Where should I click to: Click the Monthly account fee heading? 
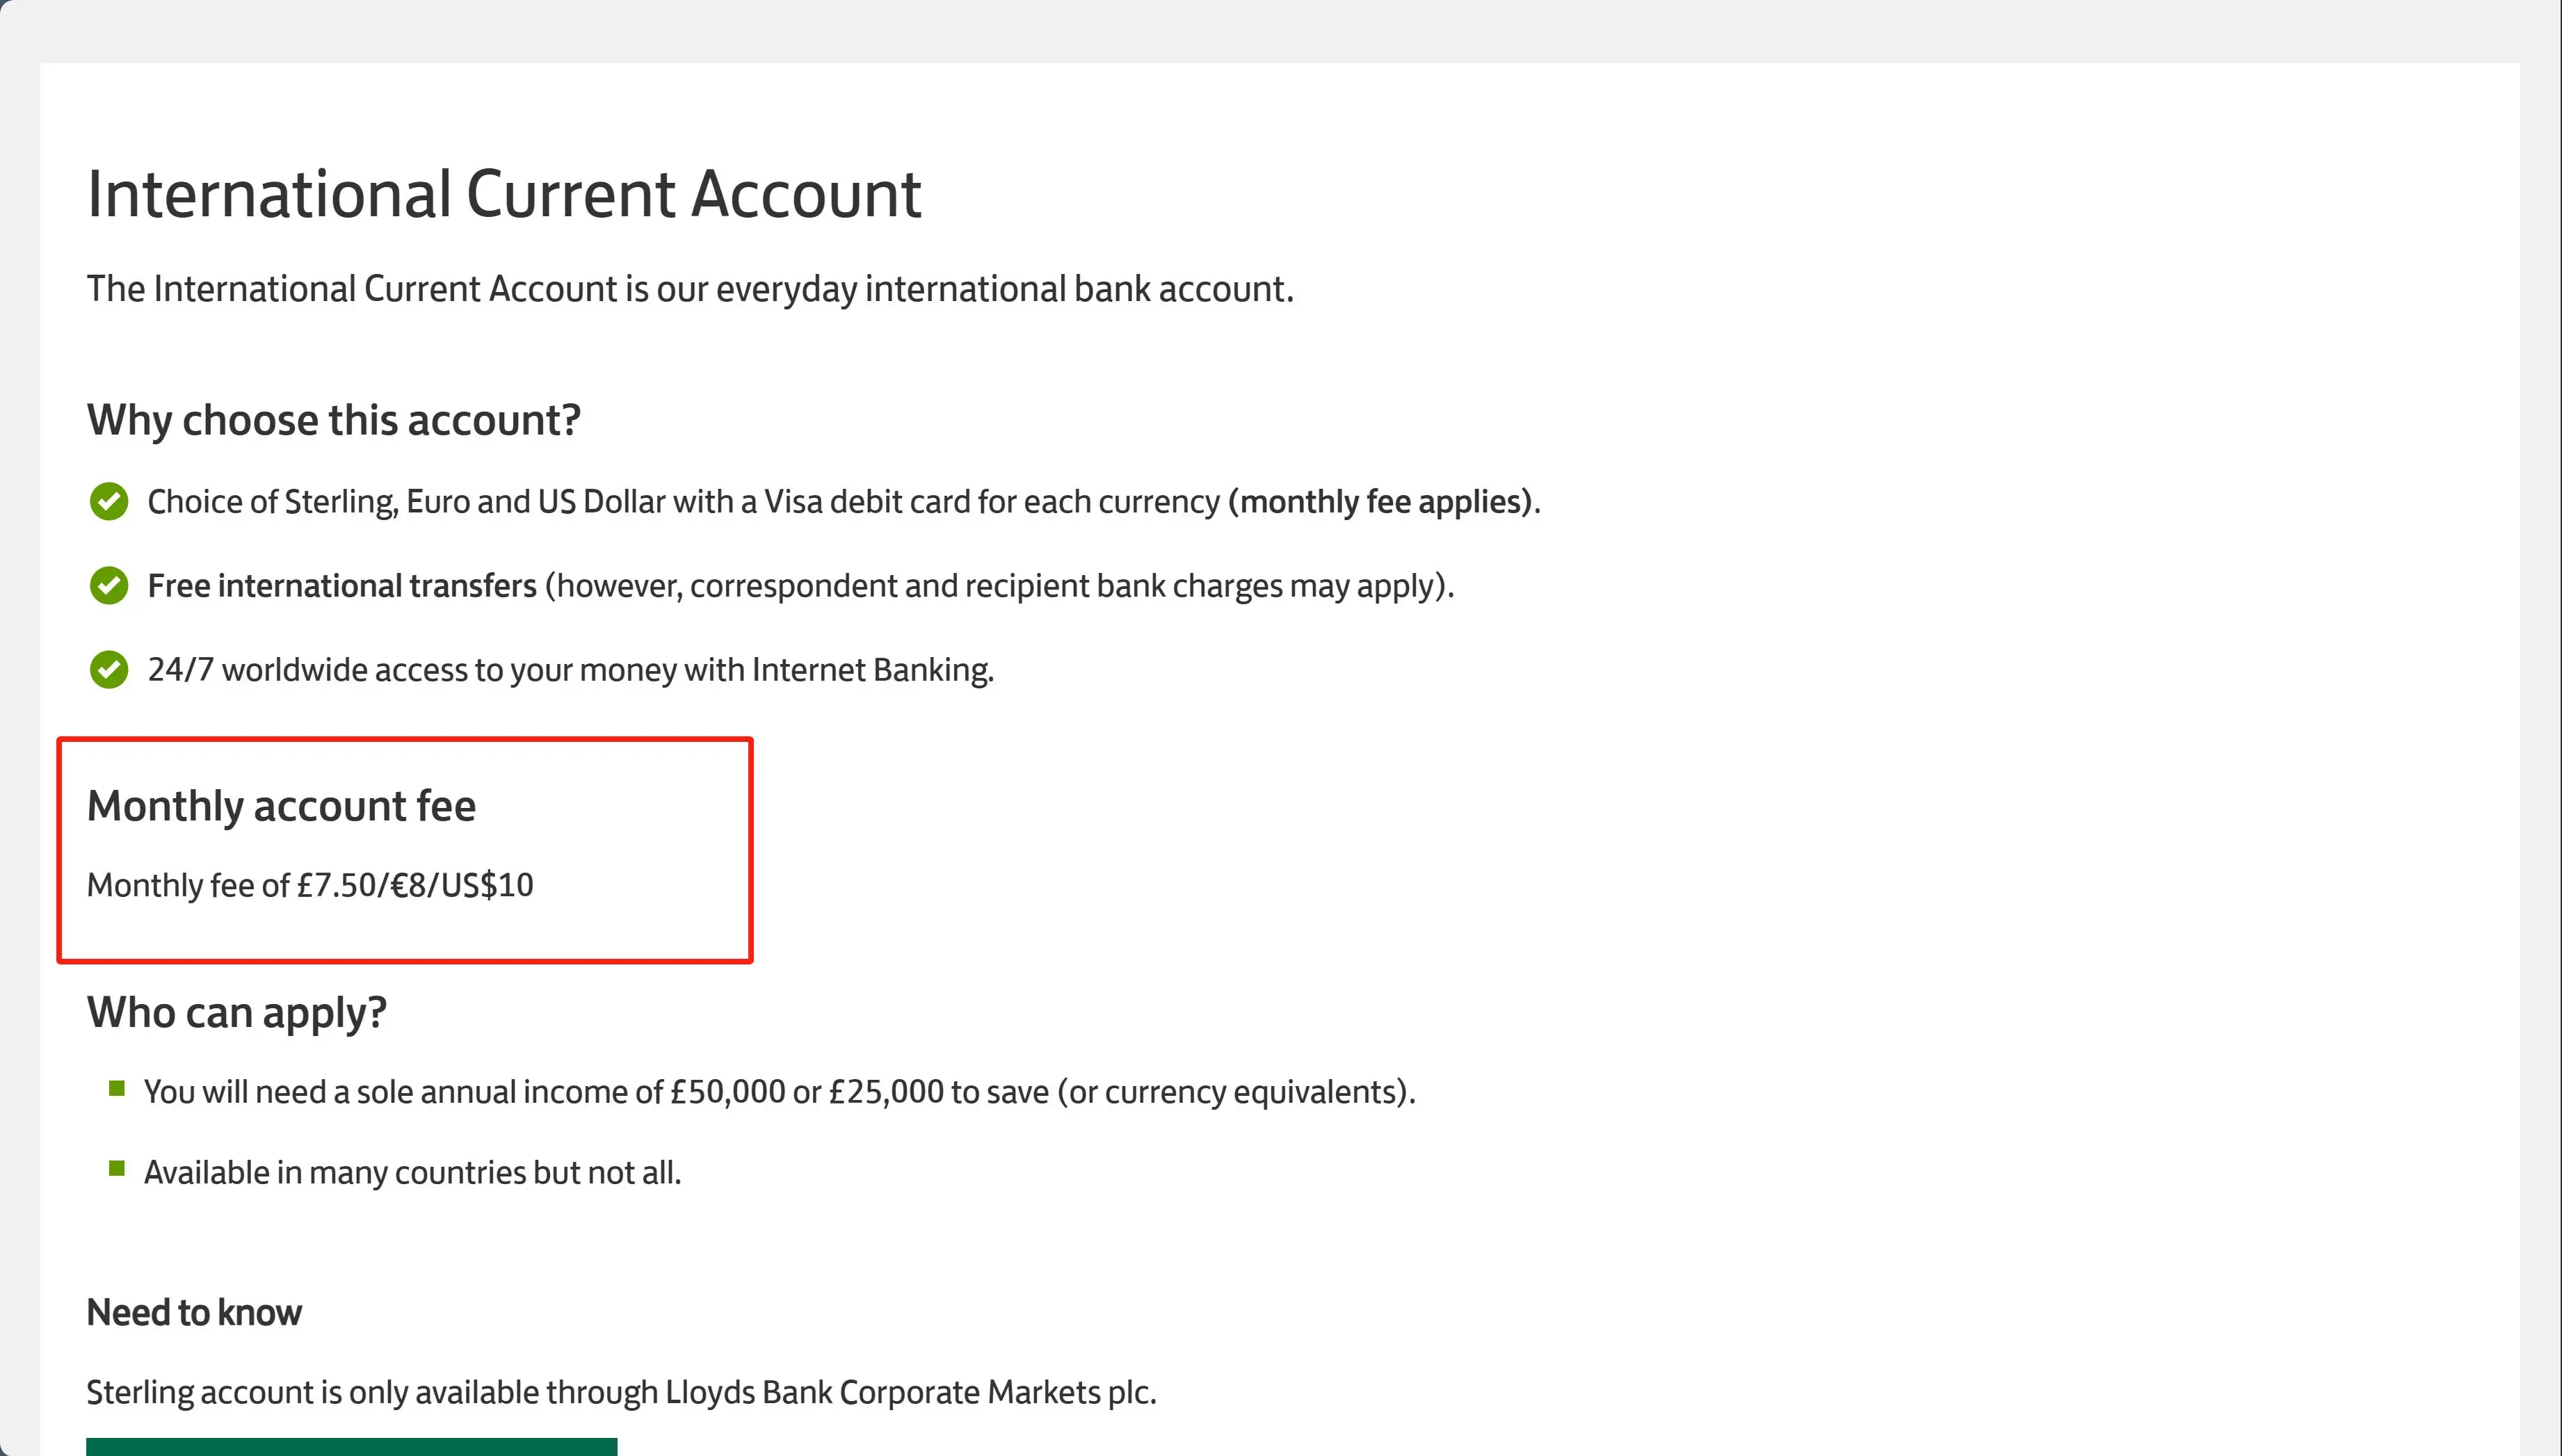[281, 806]
